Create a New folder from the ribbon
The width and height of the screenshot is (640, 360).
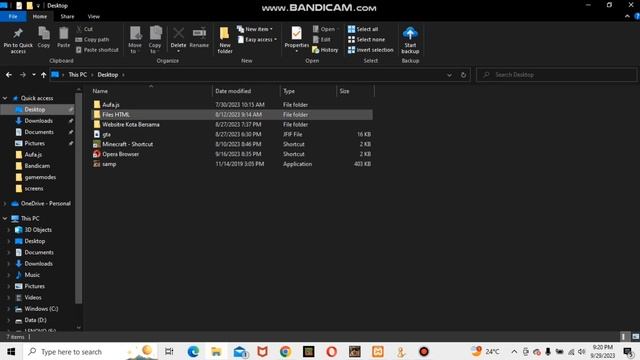pyautogui.click(x=225, y=40)
